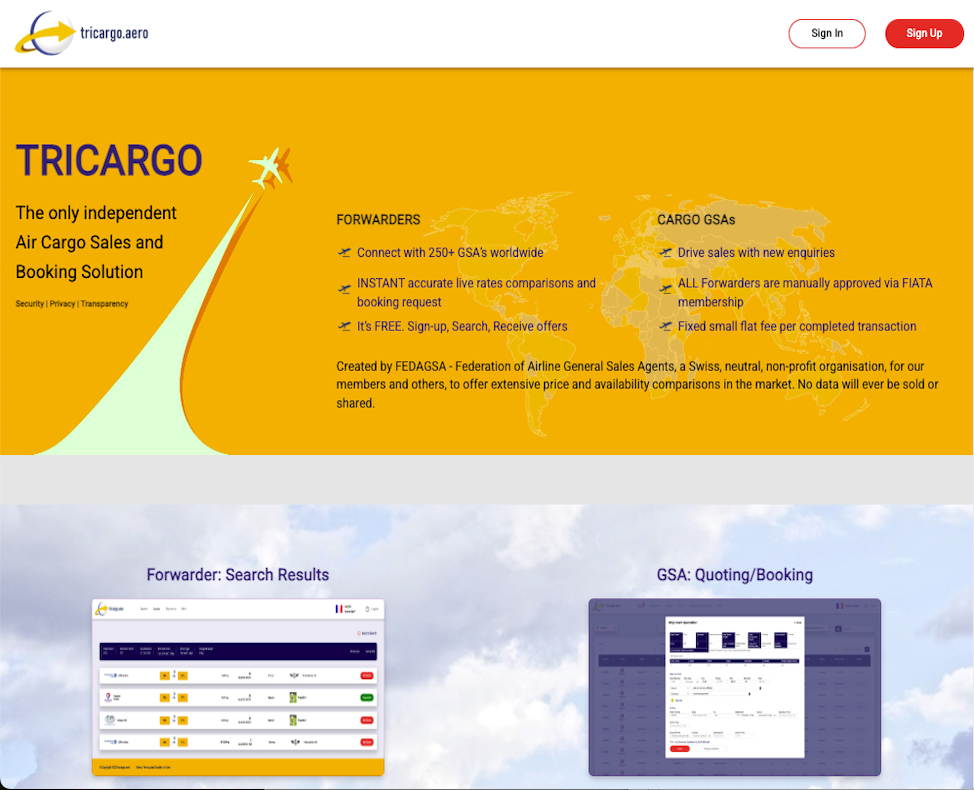Image resolution: width=974 pixels, height=790 pixels.
Task: Click the tricargo.aero logo
Action: [81, 33]
